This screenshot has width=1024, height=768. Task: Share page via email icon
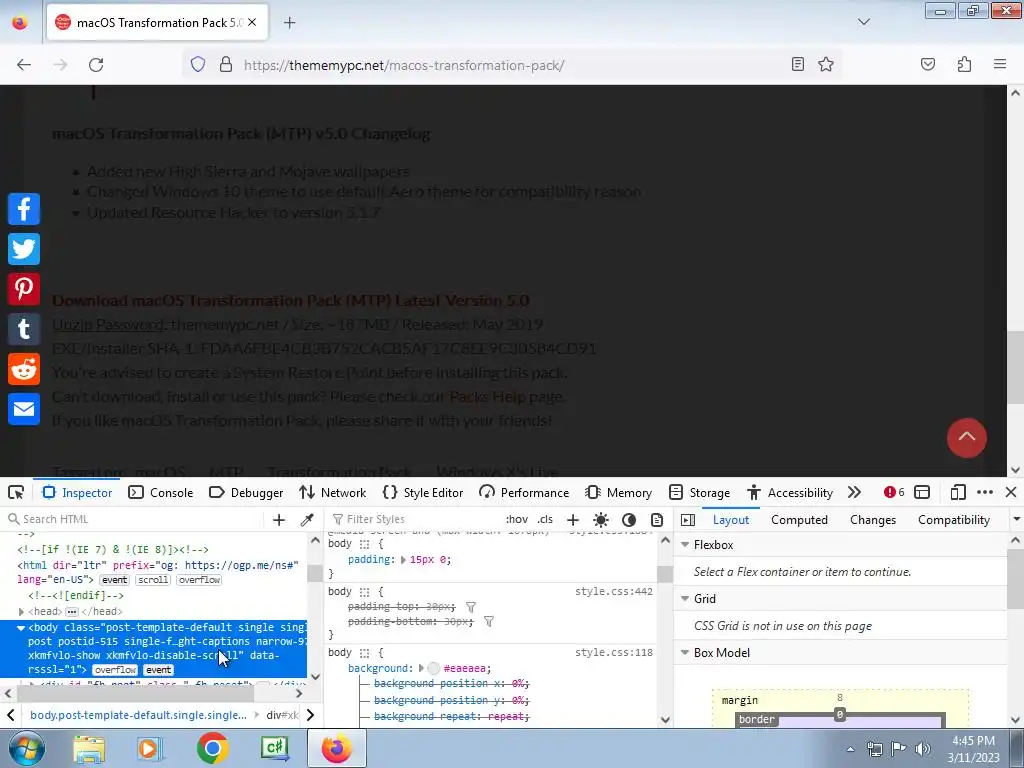pyautogui.click(x=24, y=409)
